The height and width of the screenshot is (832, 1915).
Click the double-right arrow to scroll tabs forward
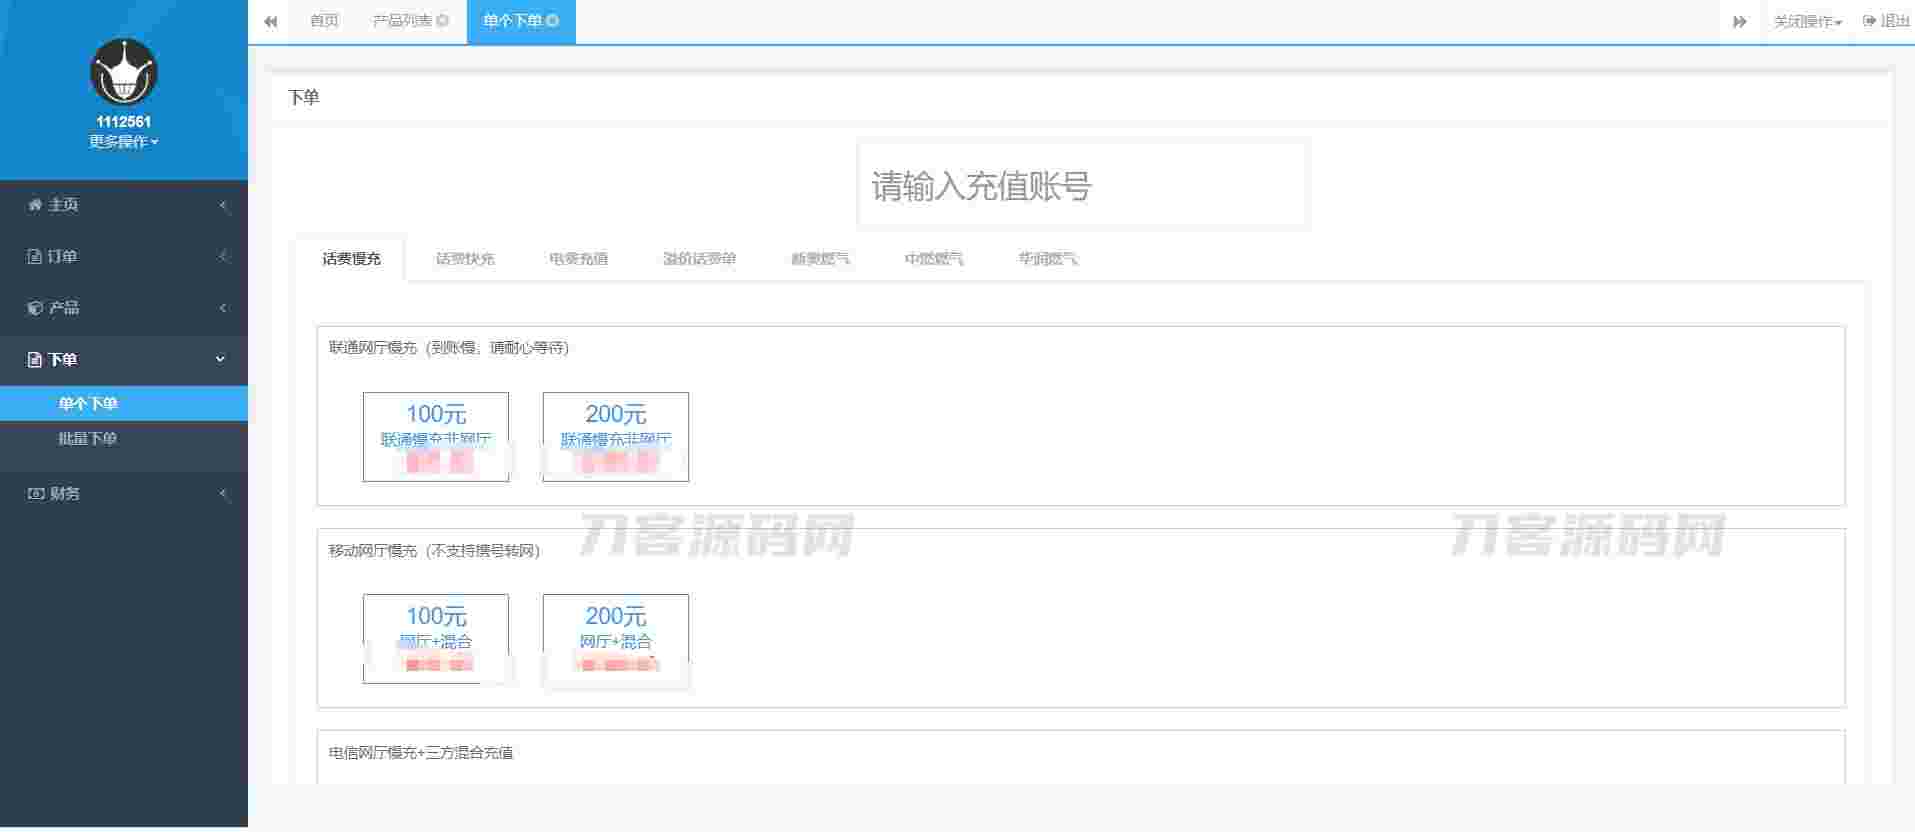tap(1739, 21)
